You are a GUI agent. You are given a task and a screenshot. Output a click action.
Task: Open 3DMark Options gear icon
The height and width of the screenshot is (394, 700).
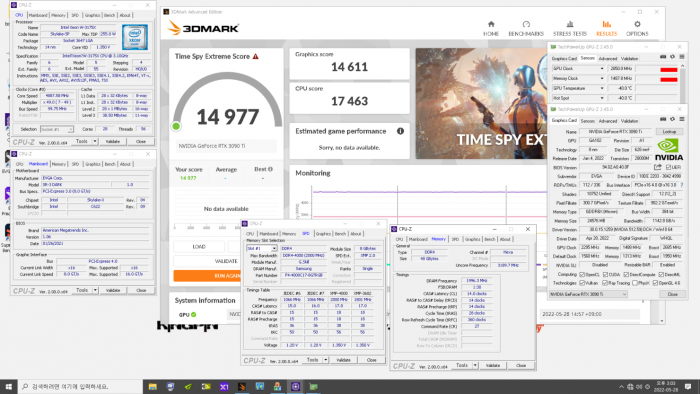(637, 24)
